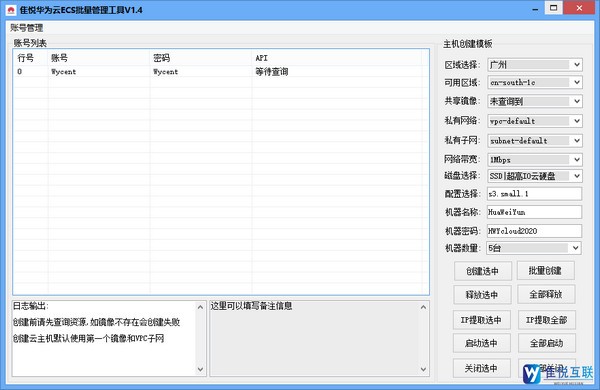Viewport: 600px width, 390px height.
Task: Click the IP提取全部 button
Action: point(546,320)
